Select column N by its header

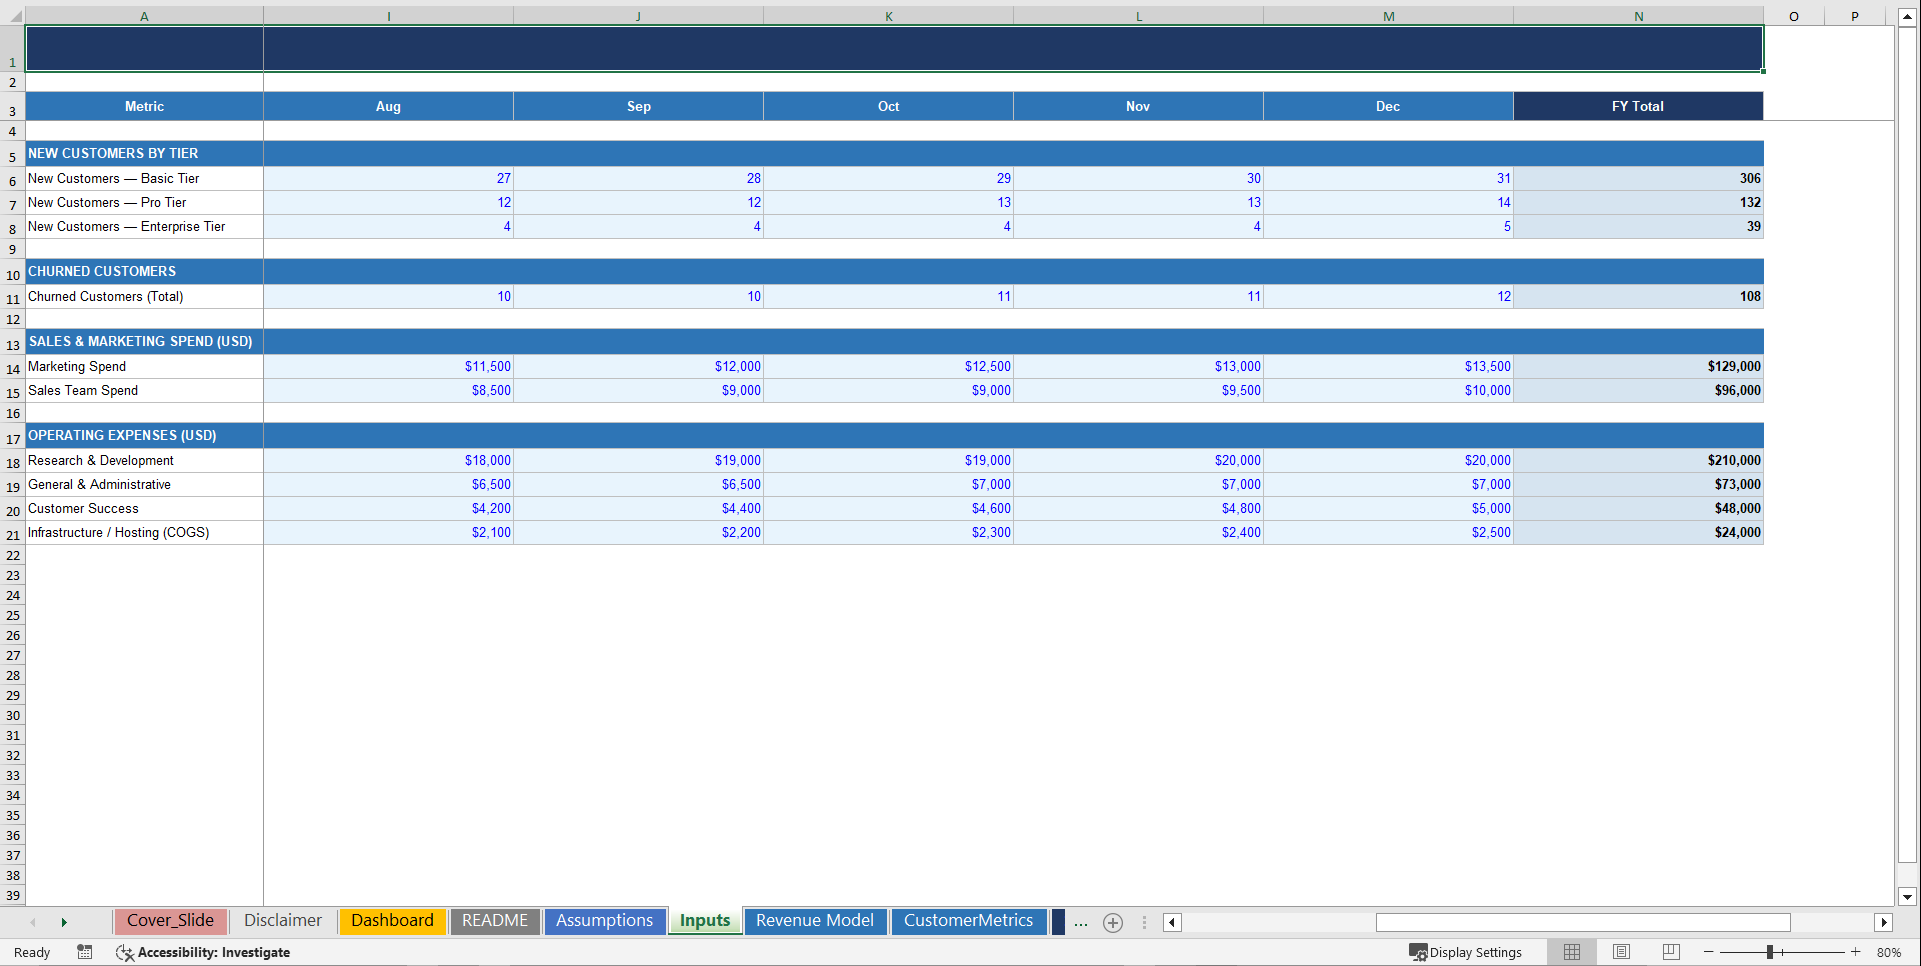pyautogui.click(x=1638, y=16)
